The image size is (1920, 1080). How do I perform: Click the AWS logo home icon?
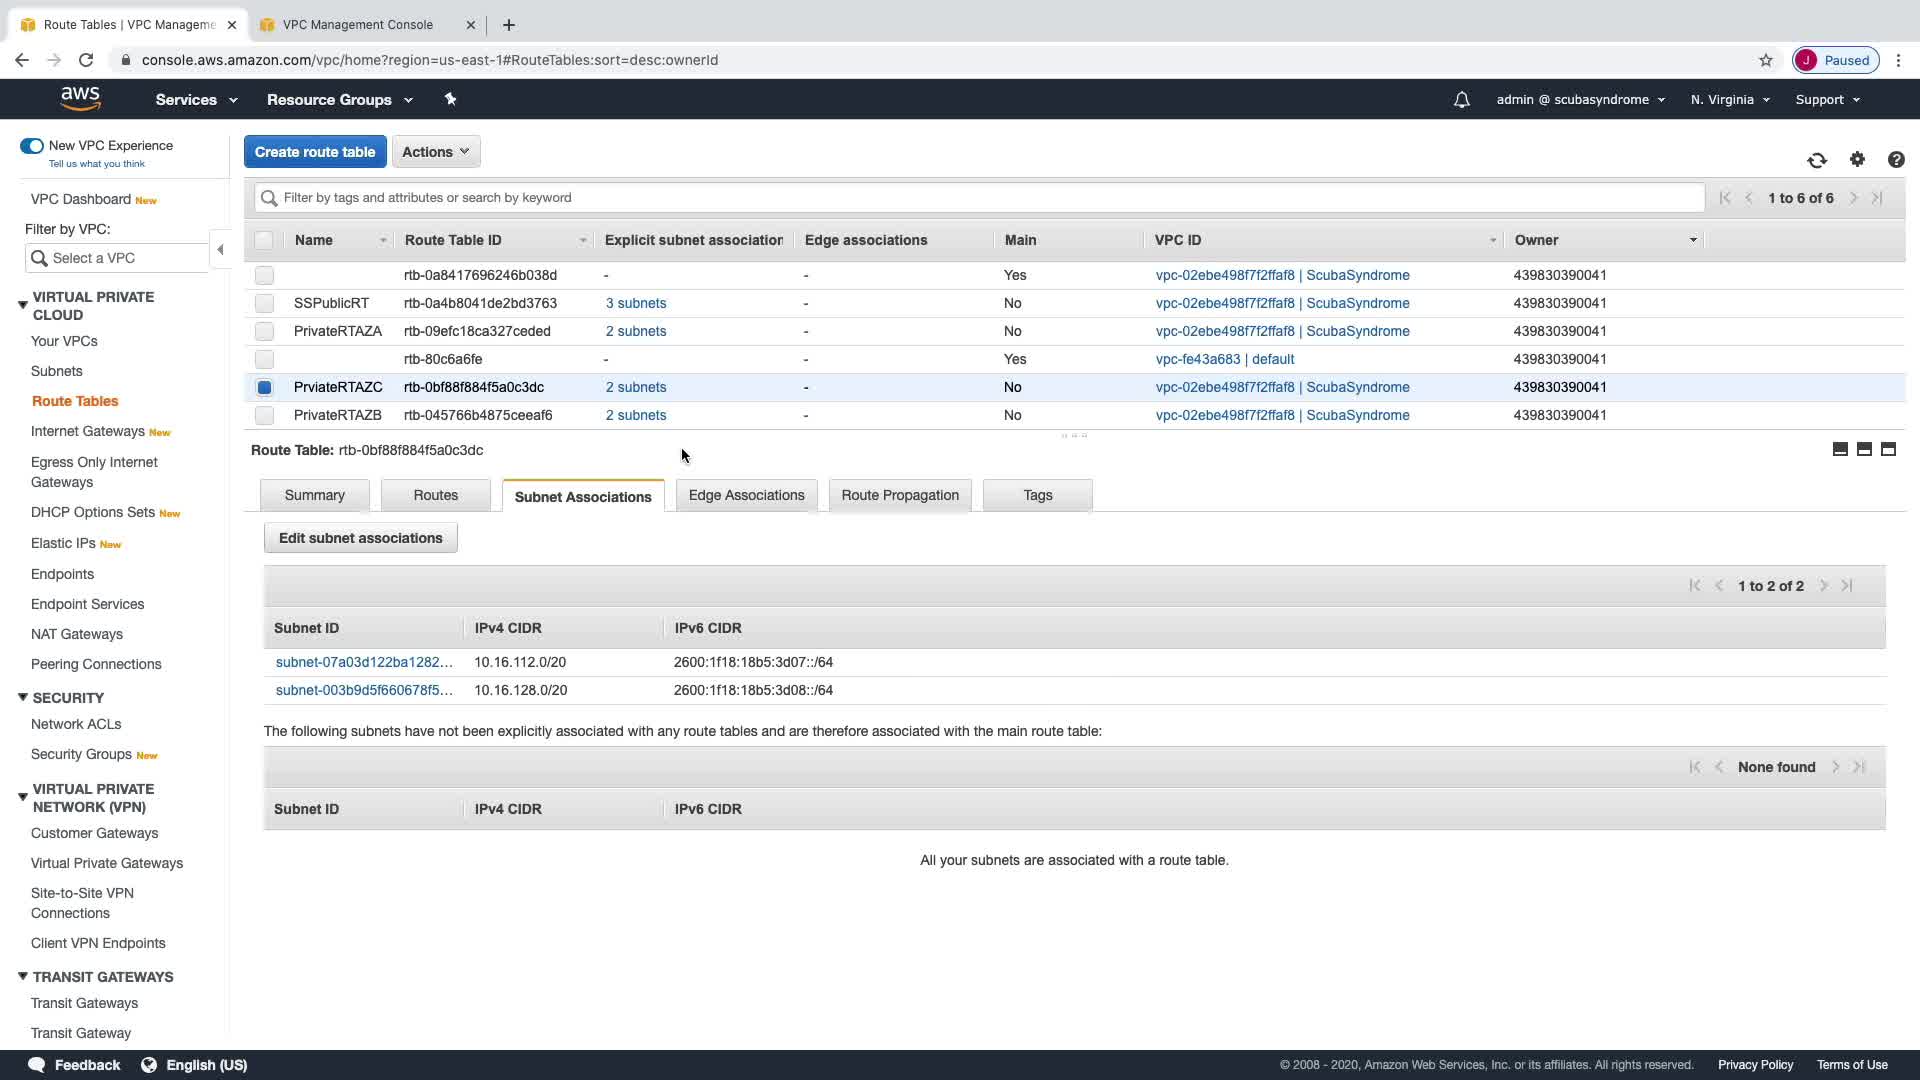coord(80,99)
